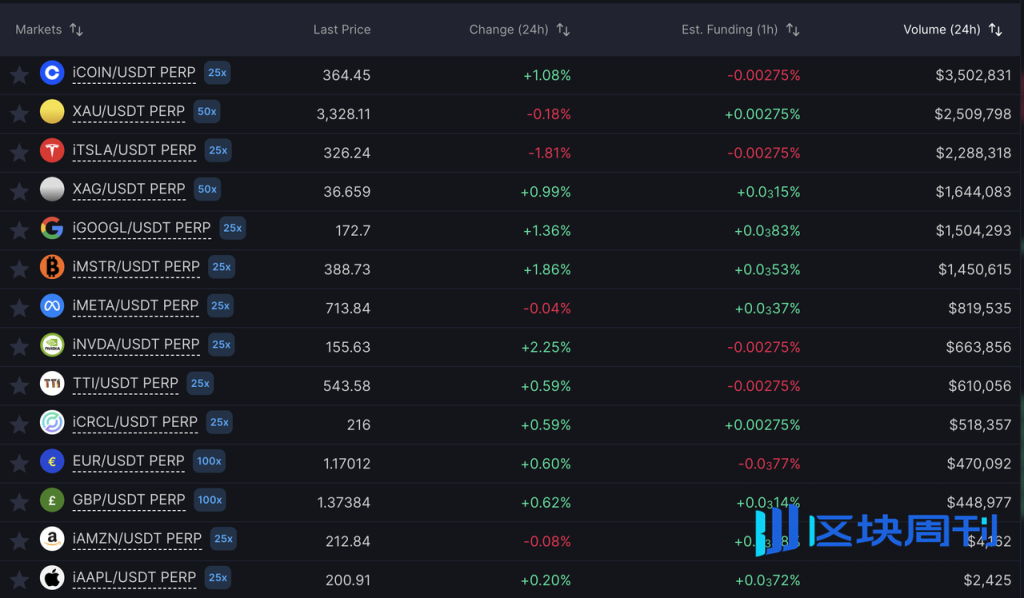Click the iCOIN coin logo icon
The width and height of the screenshot is (1024, 598).
[x=52, y=72]
